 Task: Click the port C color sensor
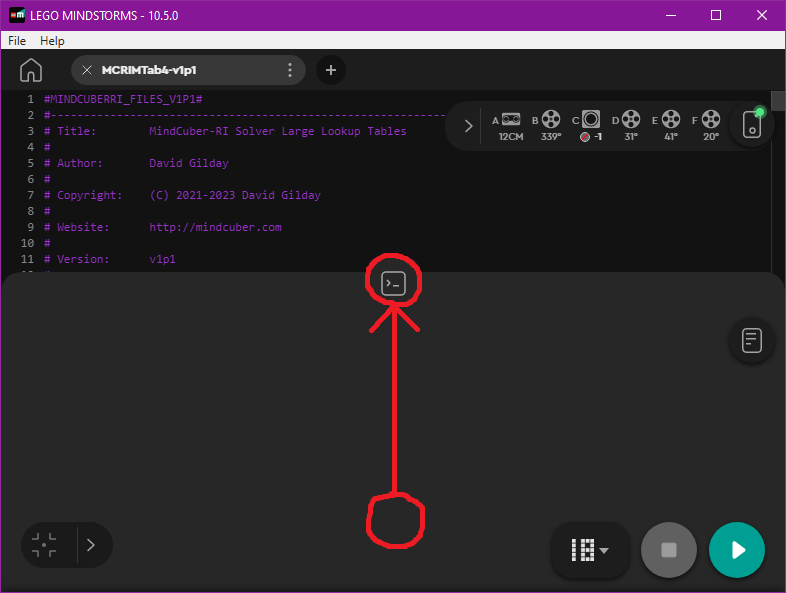591,119
